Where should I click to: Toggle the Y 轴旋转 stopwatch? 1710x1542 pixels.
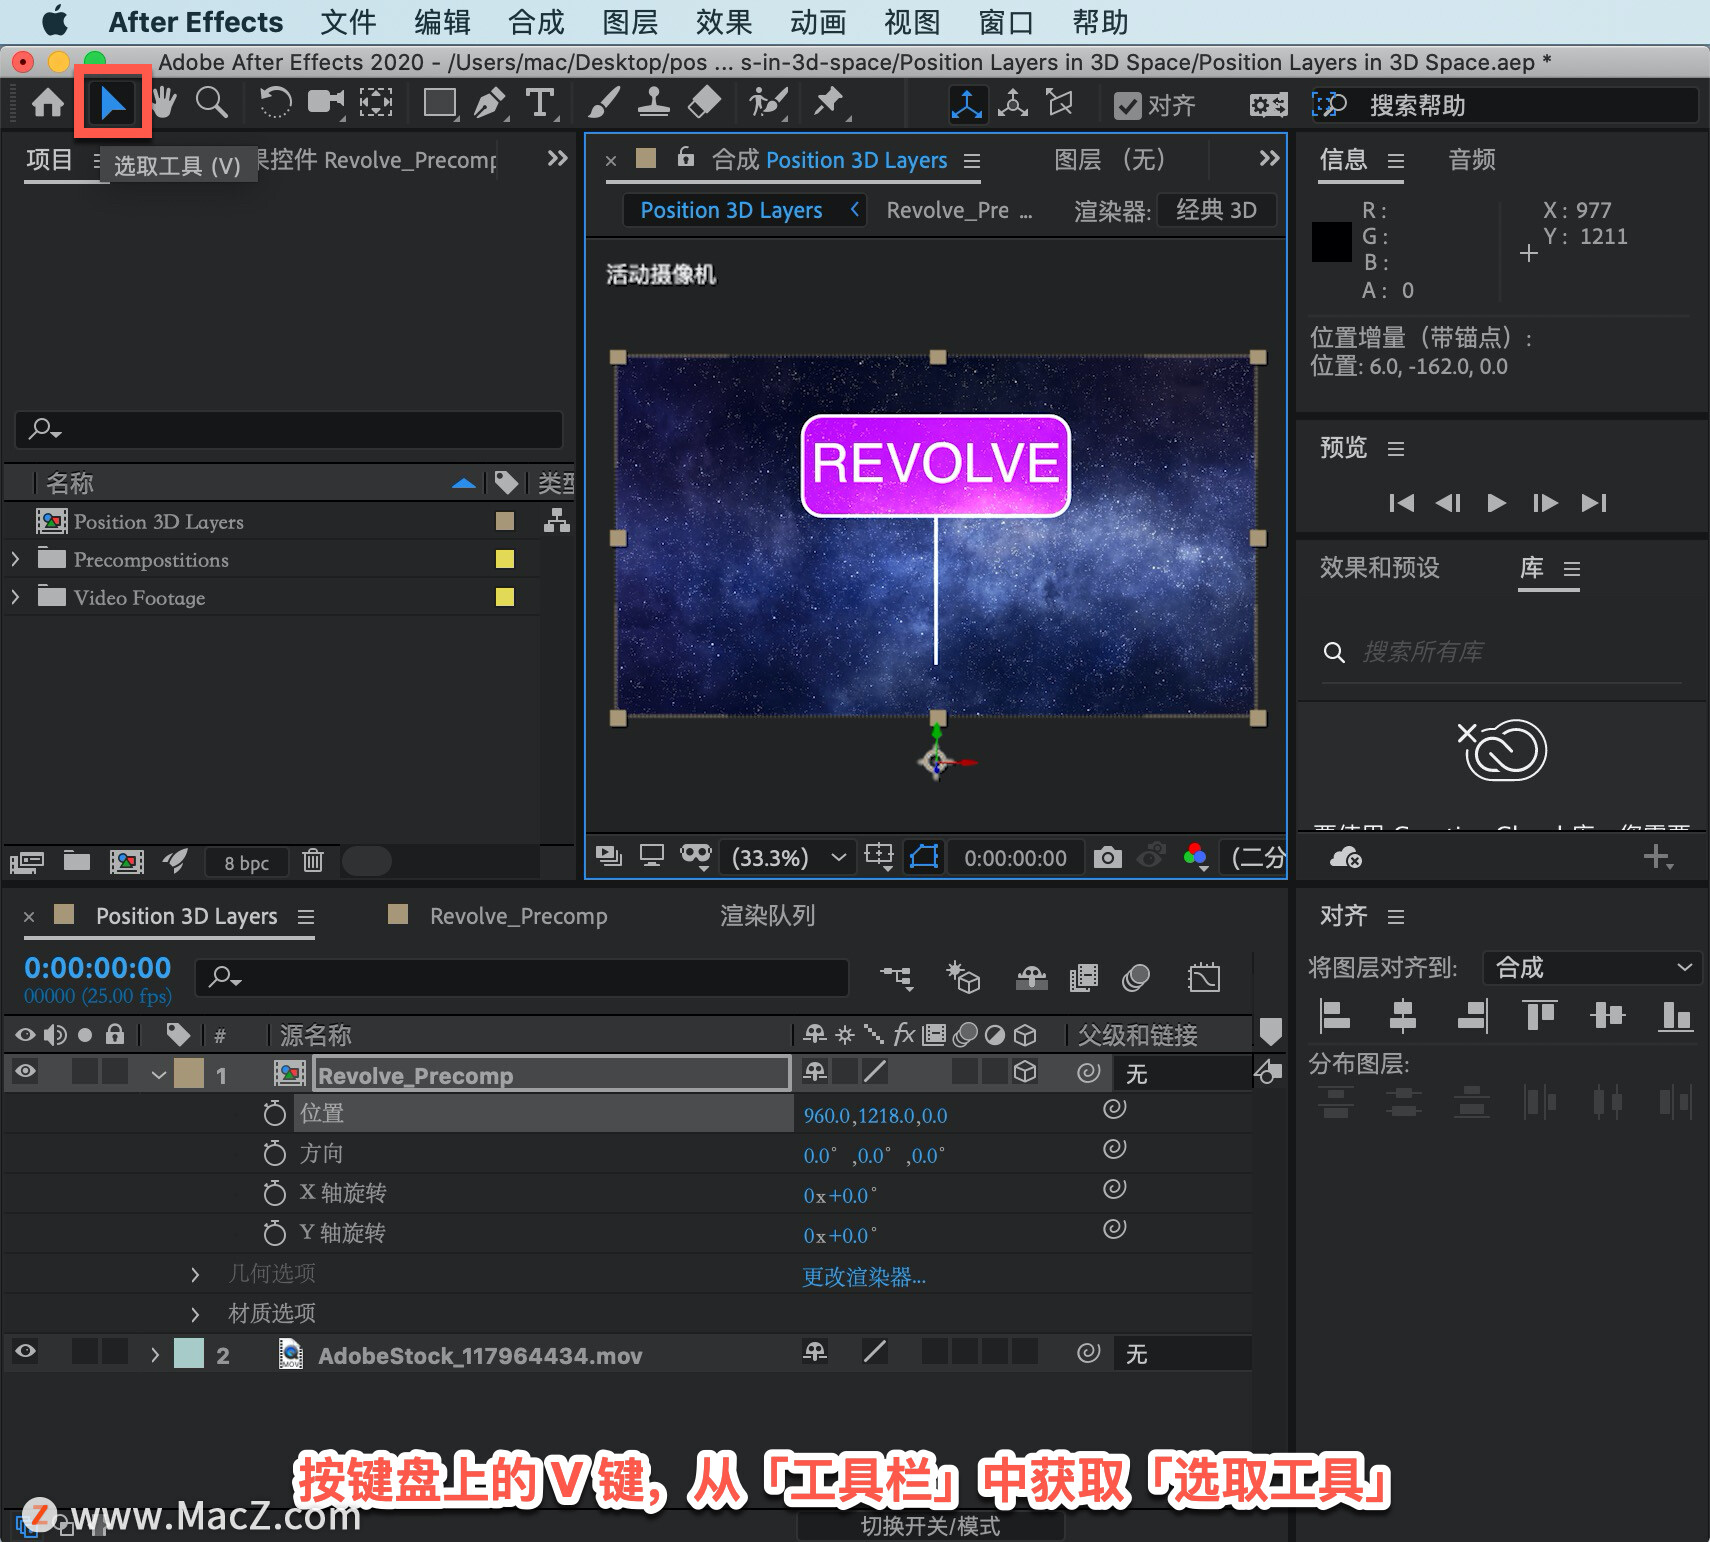(x=274, y=1233)
